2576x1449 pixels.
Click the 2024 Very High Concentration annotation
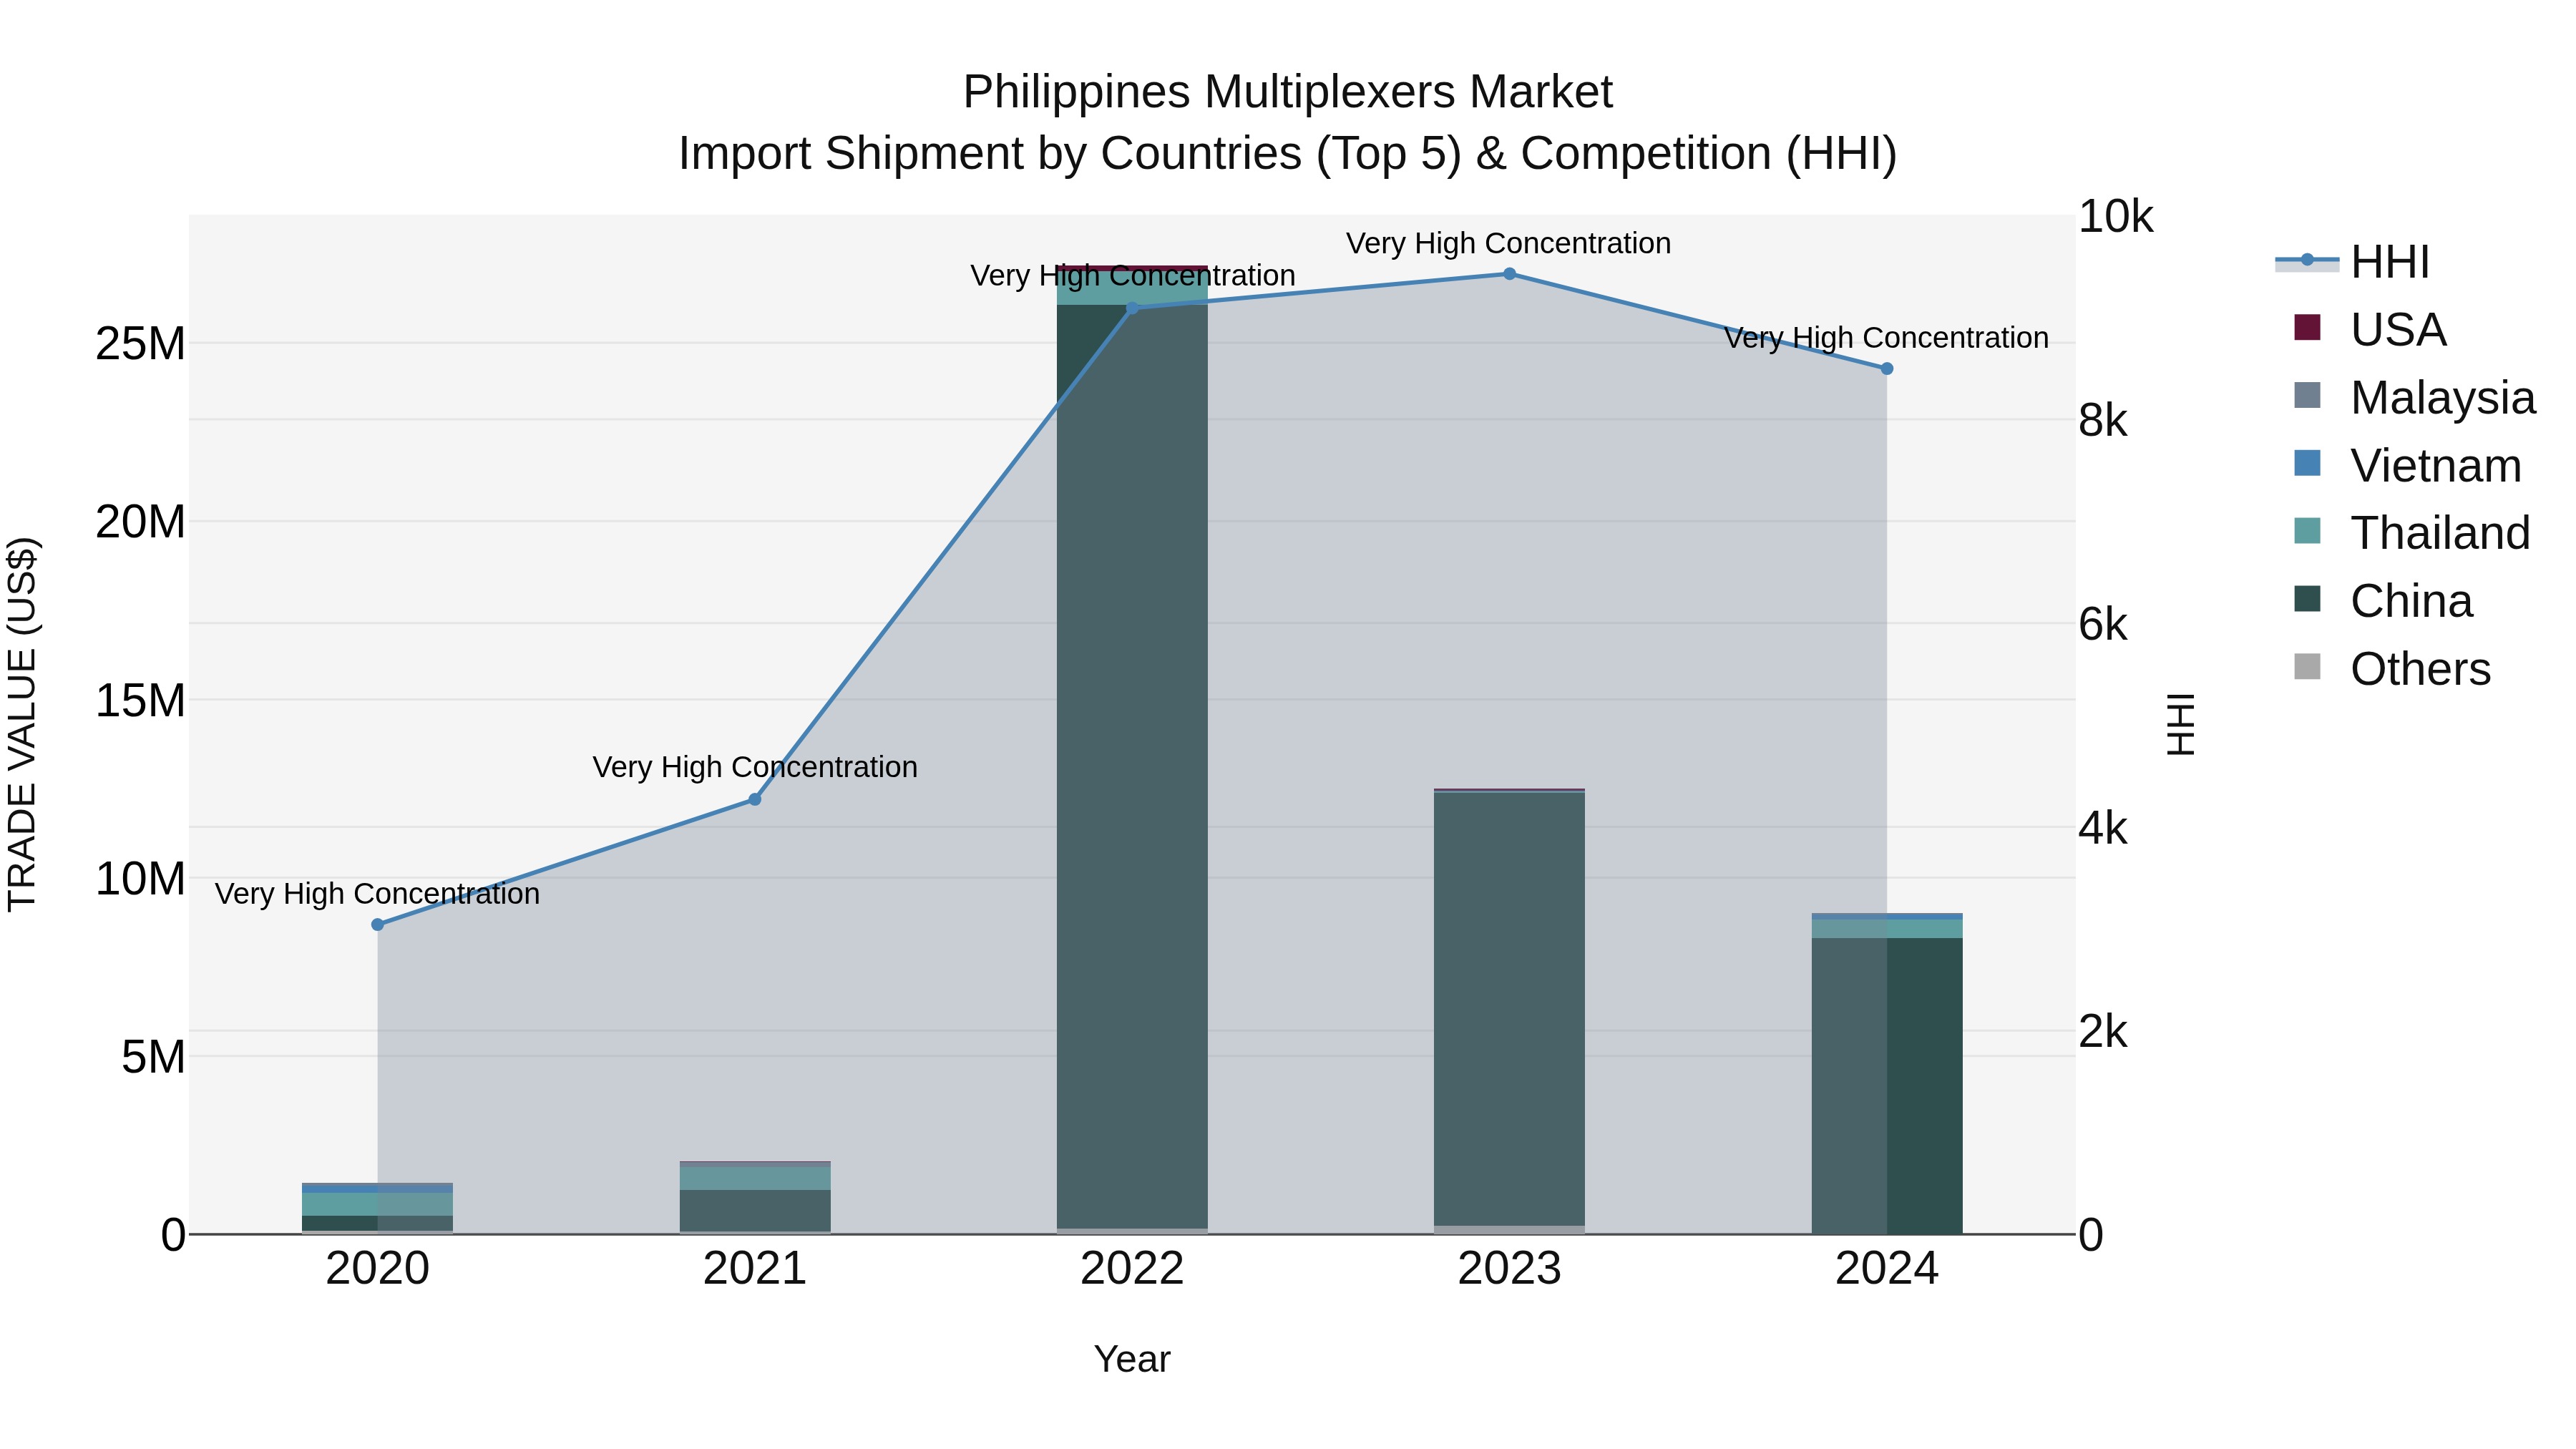click(x=1886, y=338)
